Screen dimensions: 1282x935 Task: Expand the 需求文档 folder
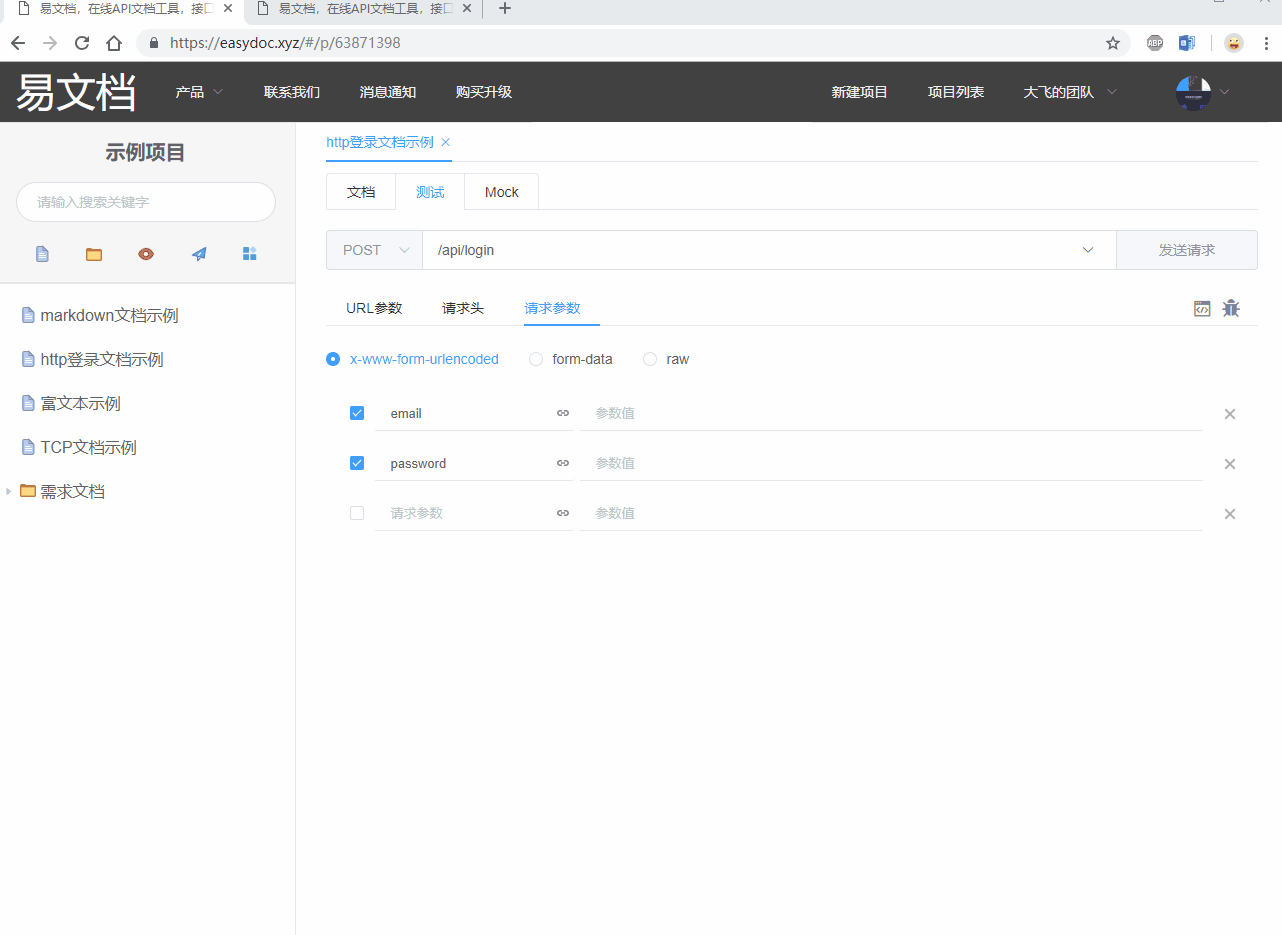[9, 491]
